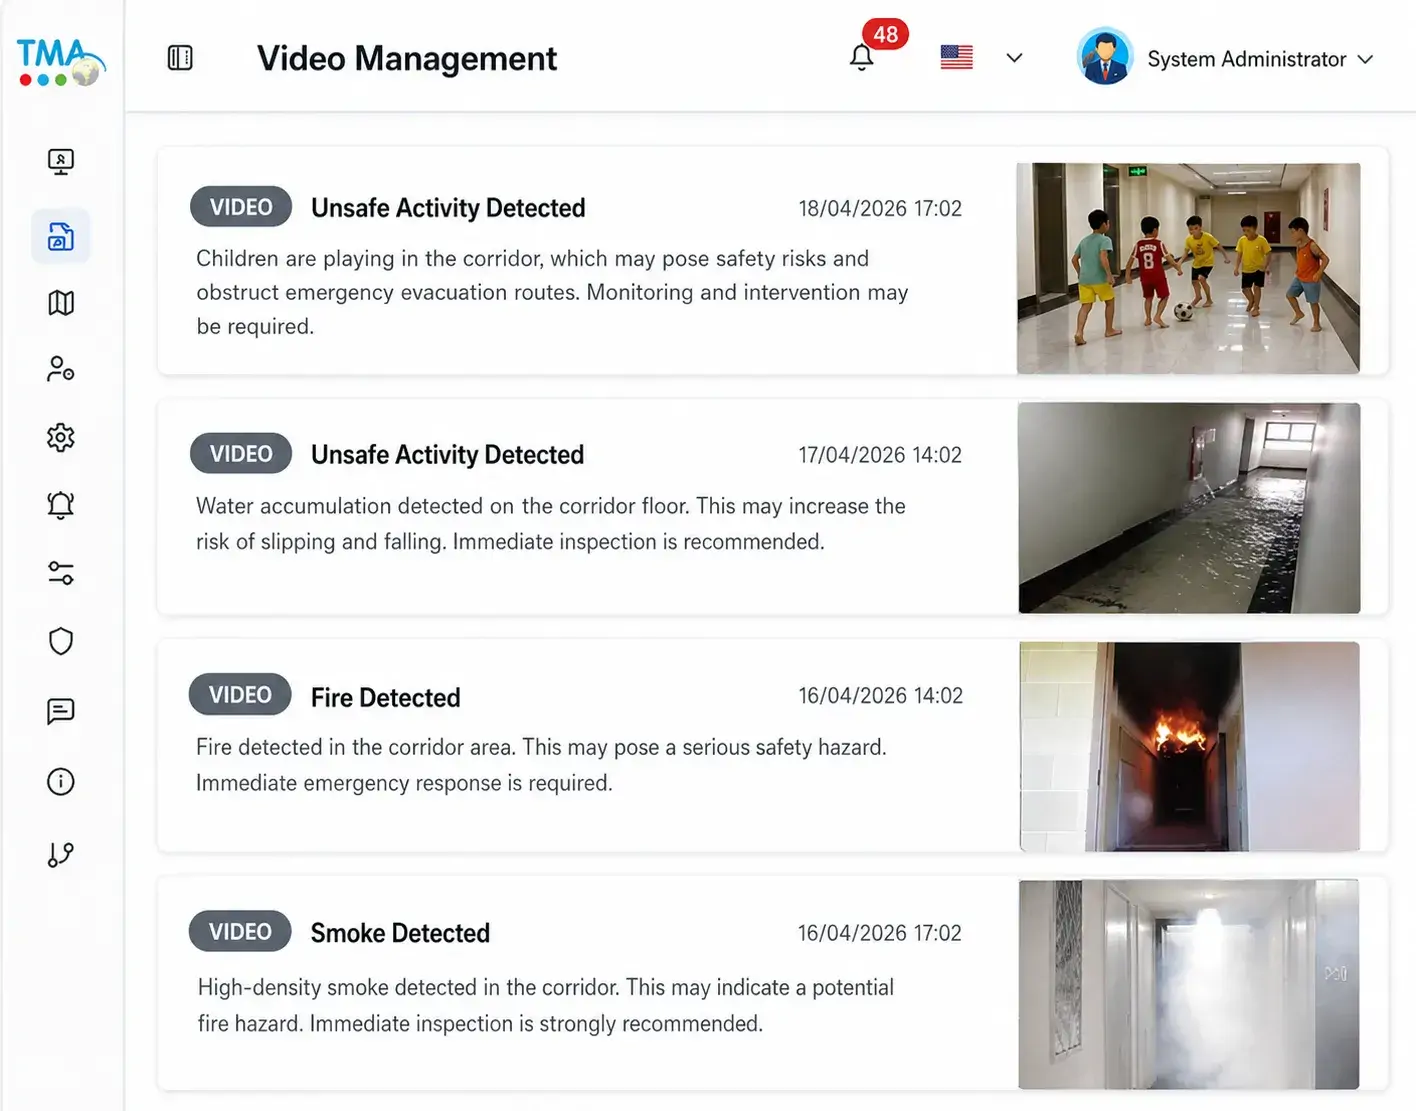Open the git branch version sidebar icon

coord(61,854)
